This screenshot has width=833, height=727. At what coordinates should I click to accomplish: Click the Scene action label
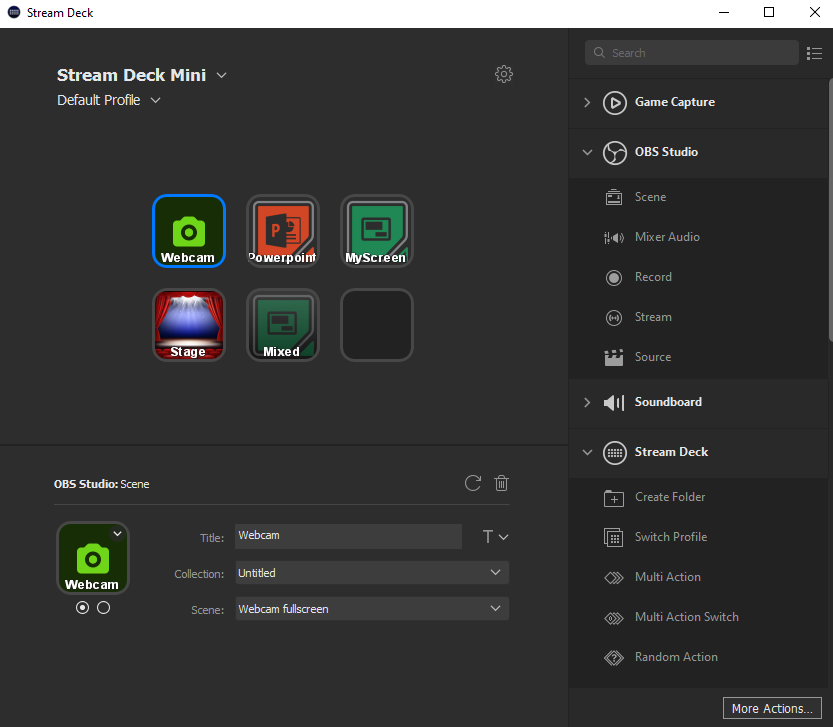650,197
